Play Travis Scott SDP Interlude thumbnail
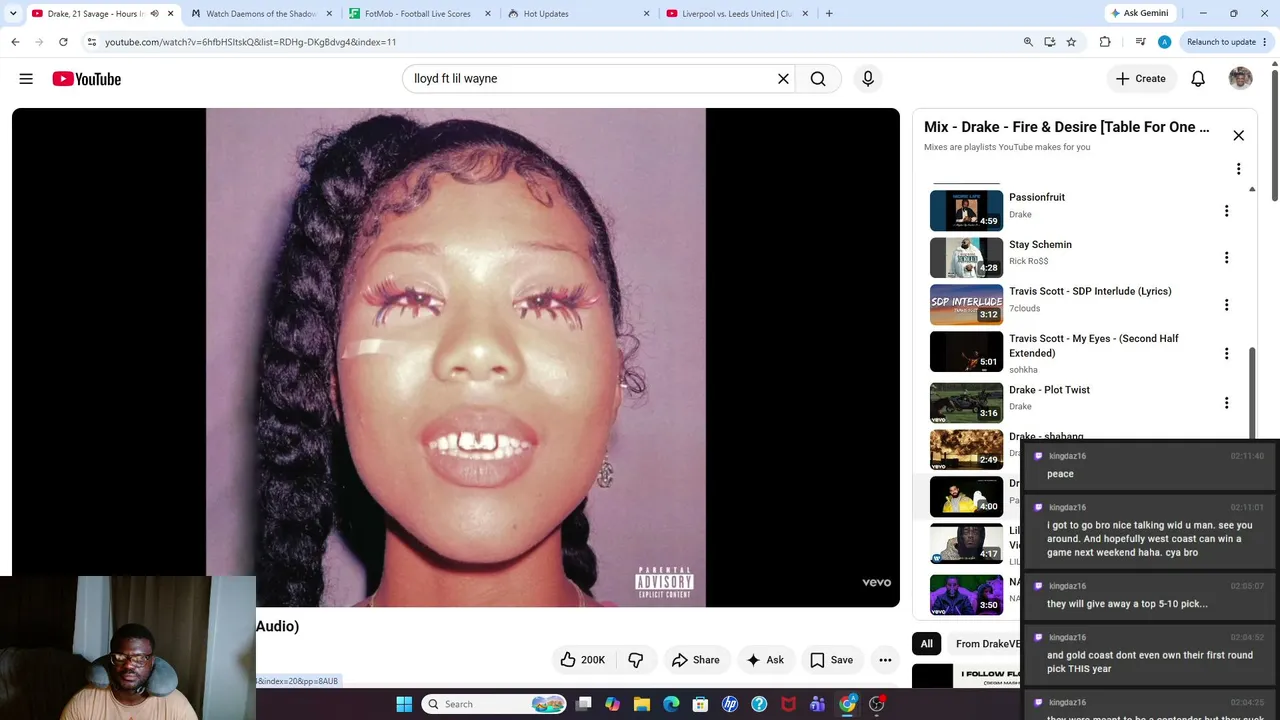 point(966,305)
